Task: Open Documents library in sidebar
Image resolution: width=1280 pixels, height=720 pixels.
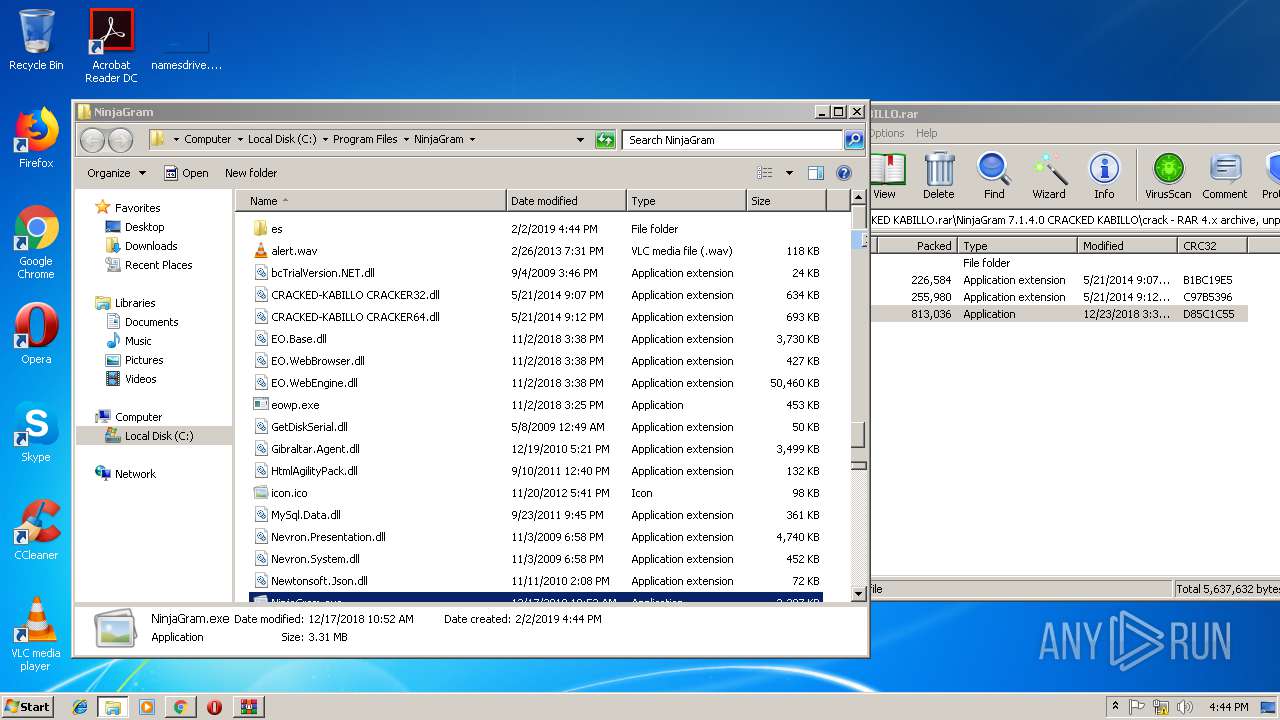Action: [x=151, y=322]
